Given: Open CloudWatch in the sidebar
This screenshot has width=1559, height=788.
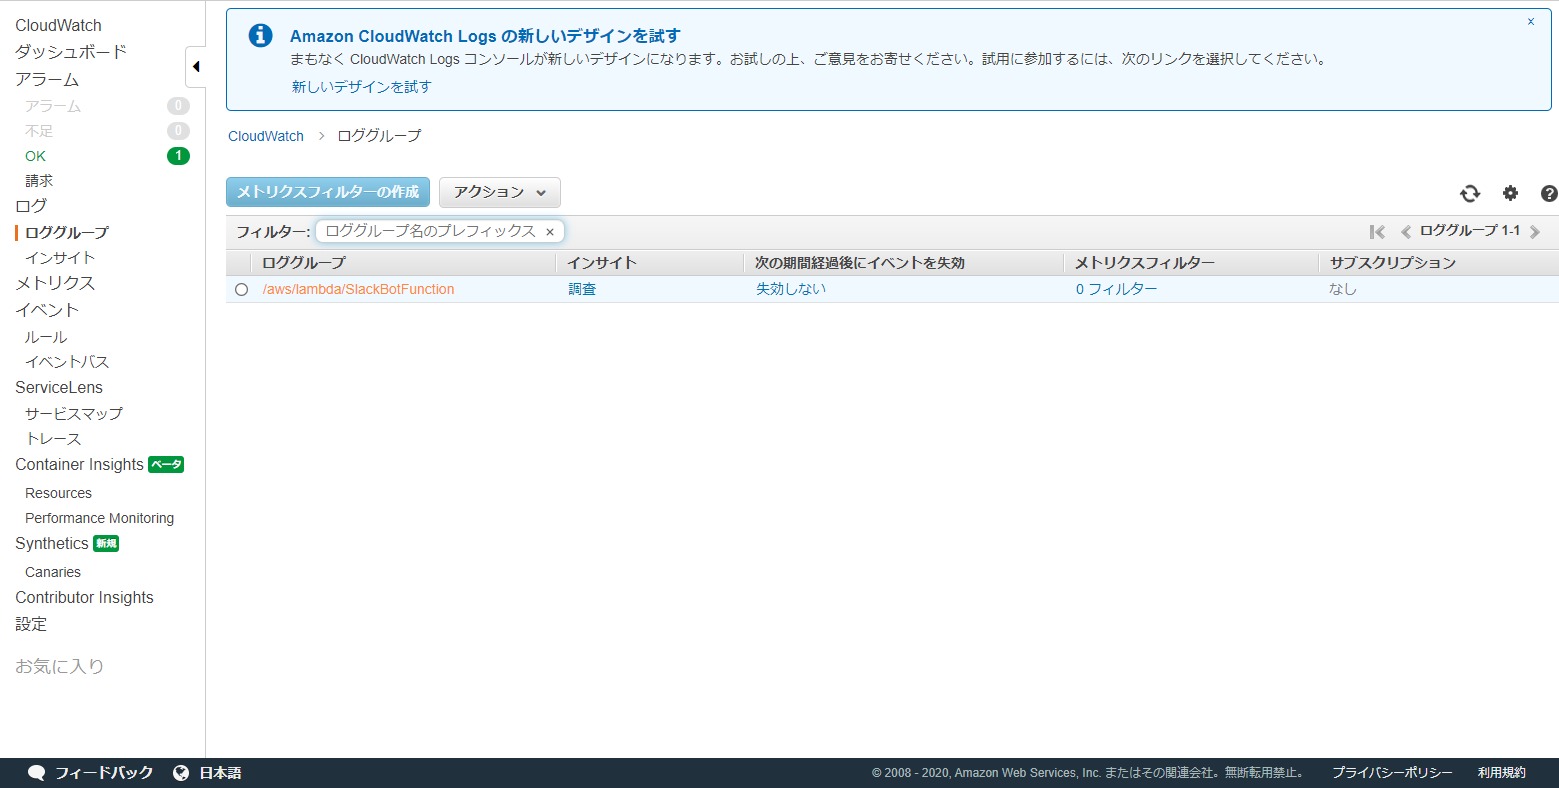Looking at the screenshot, I should [58, 25].
